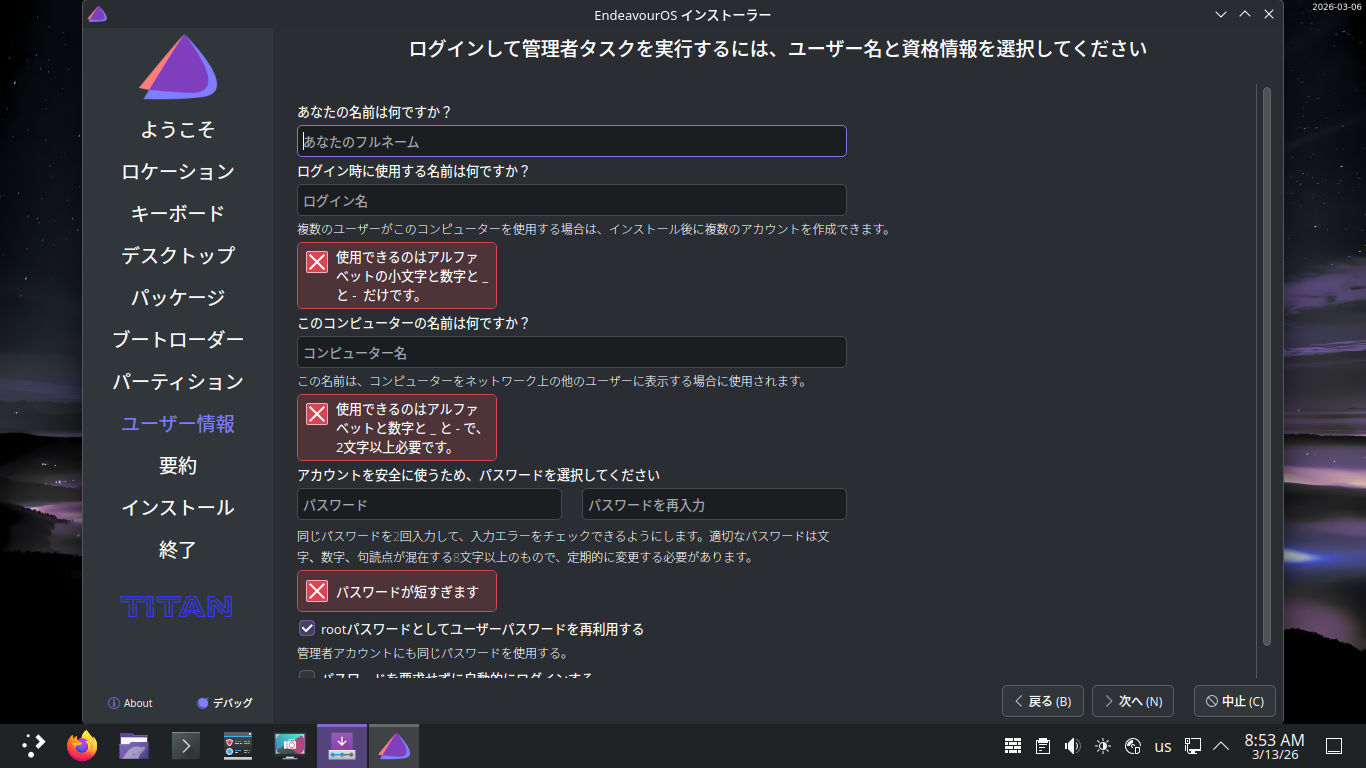Image resolution: width=1366 pixels, height=768 pixels.
Task: Click the error X icon in the computer name warning
Action: [x=317, y=414]
